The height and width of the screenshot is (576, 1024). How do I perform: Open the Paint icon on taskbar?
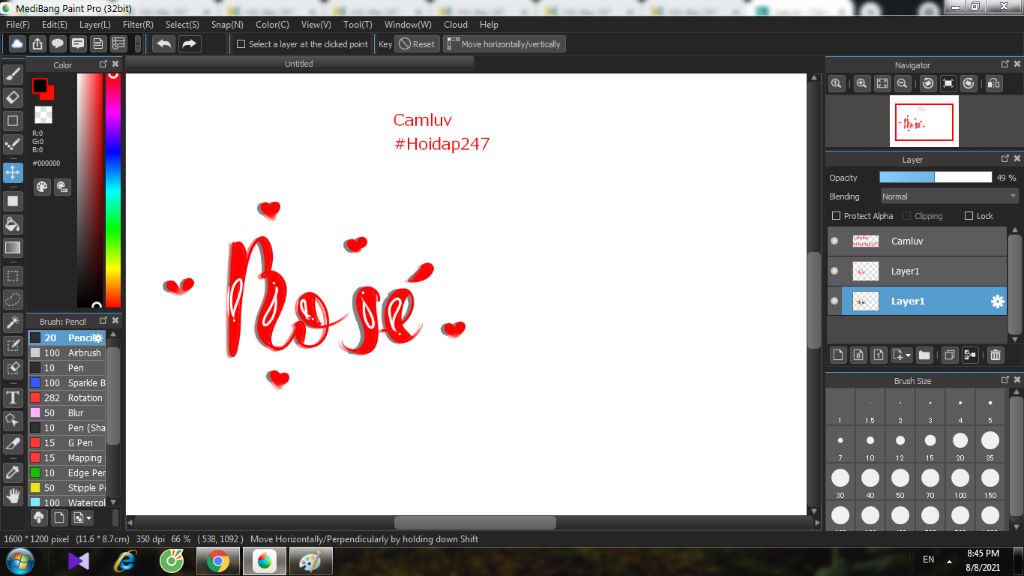click(310, 561)
